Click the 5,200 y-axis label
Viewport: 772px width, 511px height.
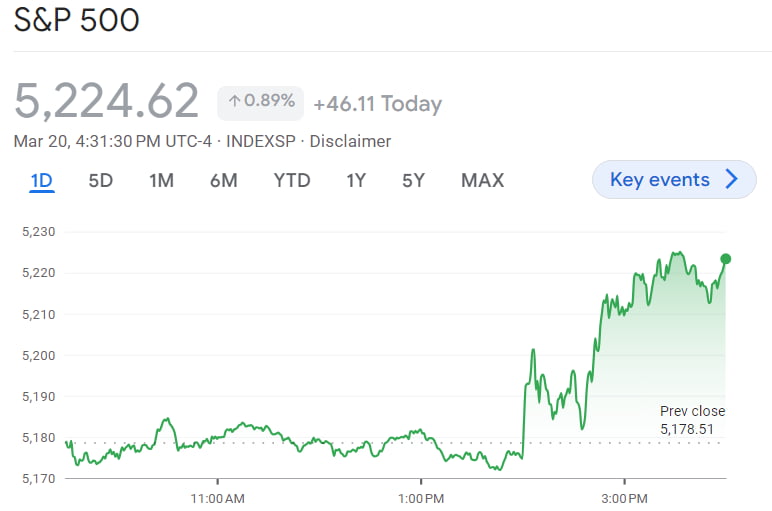click(x=38, y=355)
